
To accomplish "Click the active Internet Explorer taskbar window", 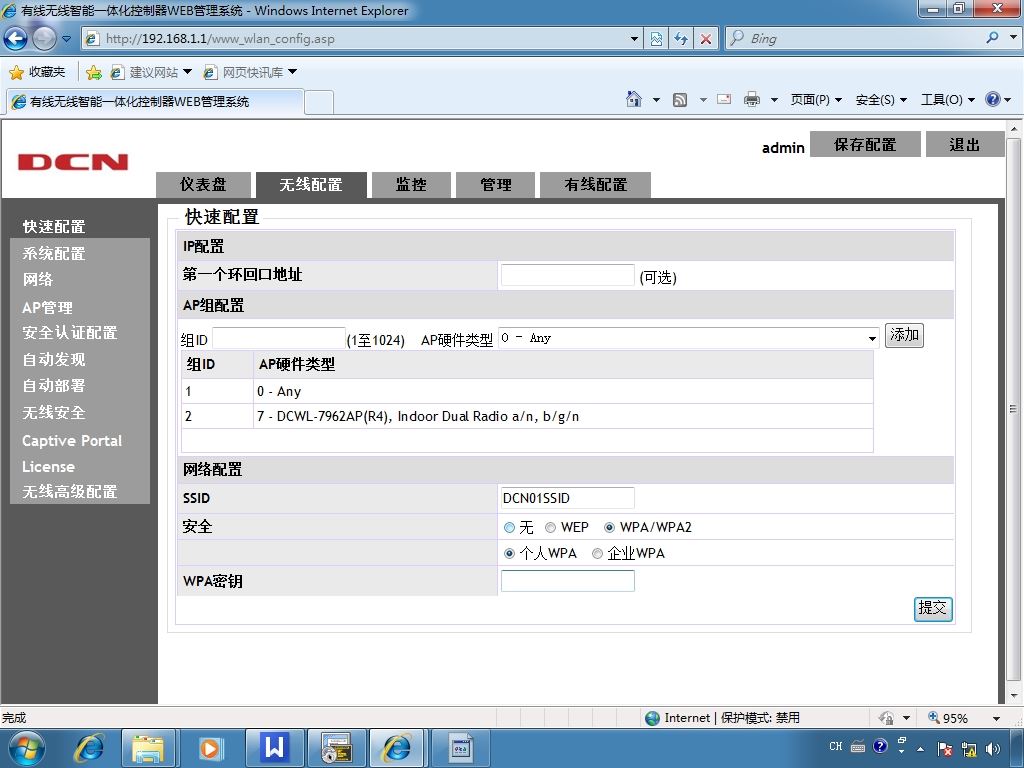I will 398,747.
